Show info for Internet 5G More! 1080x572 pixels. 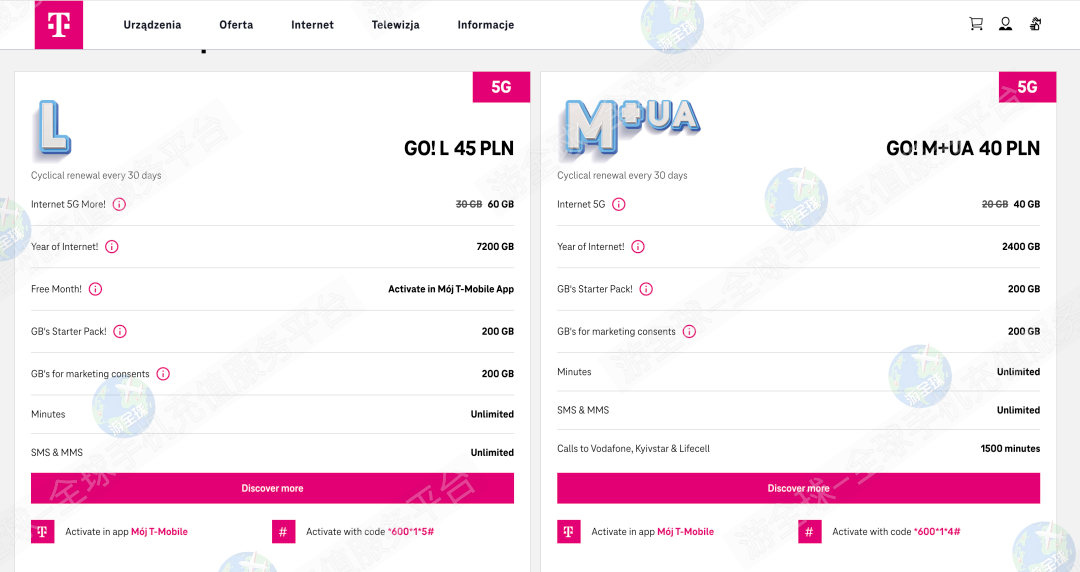tap(119, 204)
